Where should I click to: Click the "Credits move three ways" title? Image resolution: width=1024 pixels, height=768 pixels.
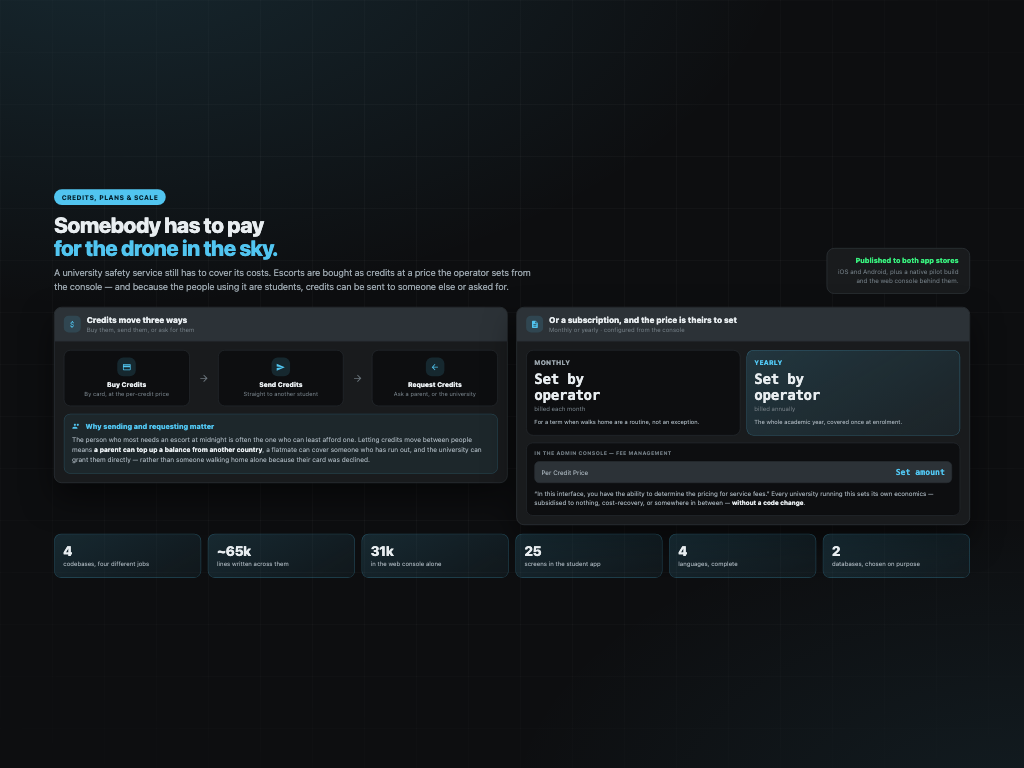136,320
